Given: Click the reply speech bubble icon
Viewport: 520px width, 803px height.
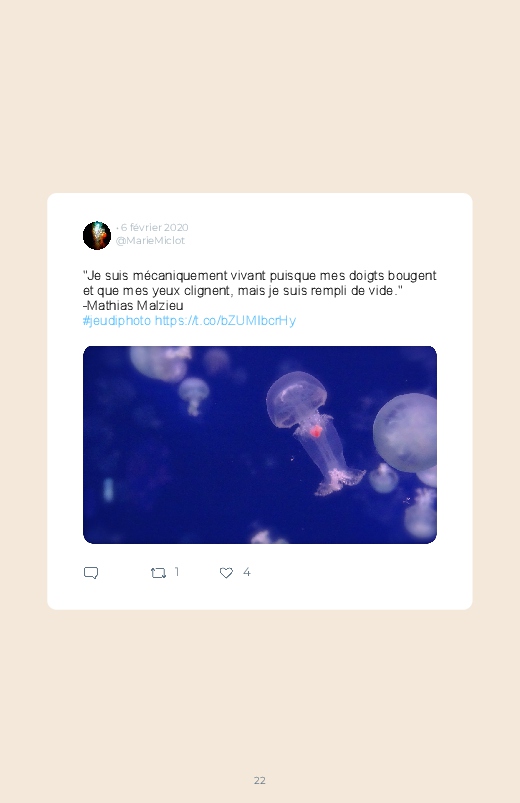Looking at the screenshot, I should pos(91,573).
